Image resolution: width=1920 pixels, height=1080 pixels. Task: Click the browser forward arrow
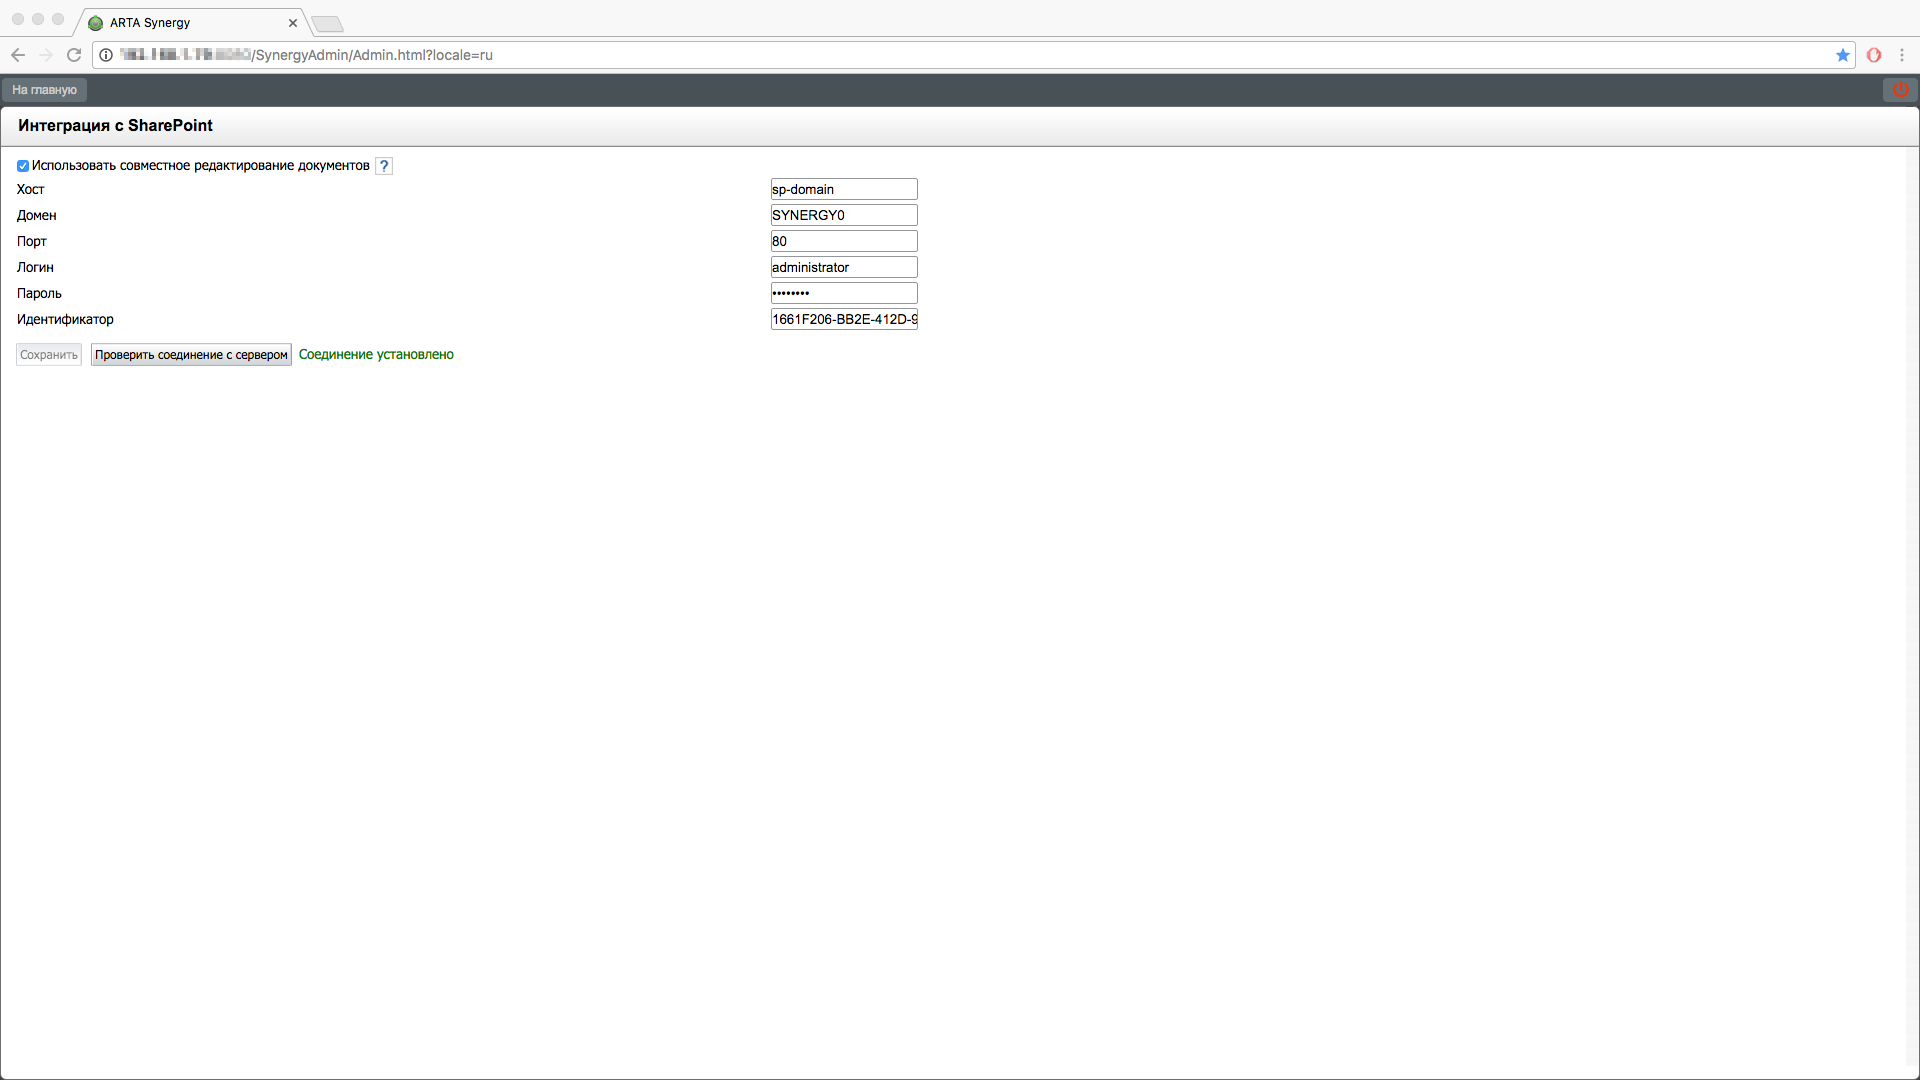tap(46, 55)
